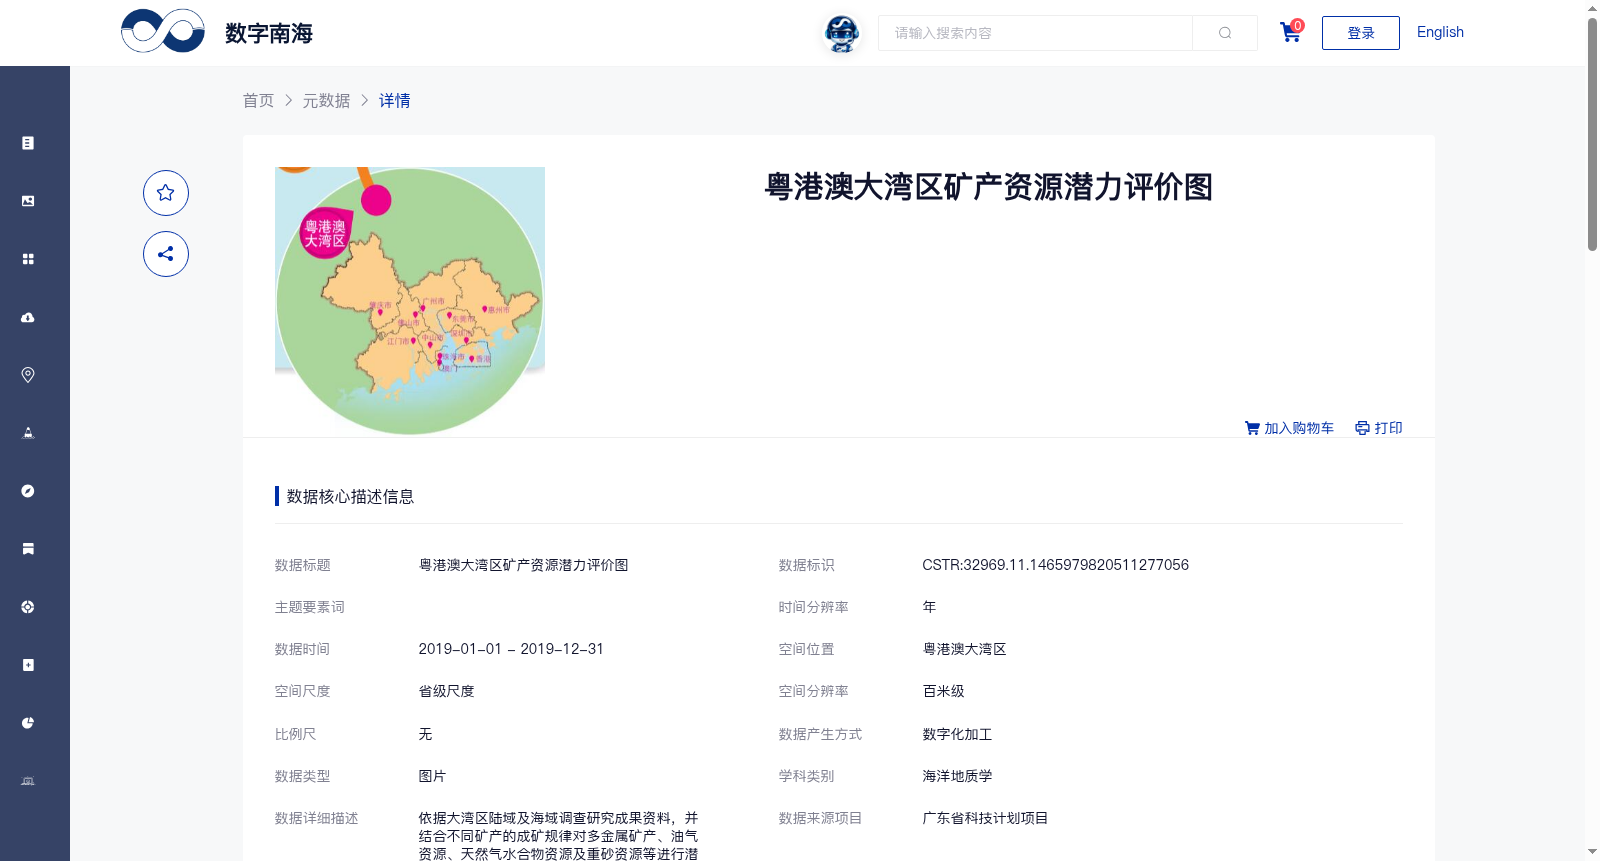Open the plus-square add icon in sidebar
The image size is (1600, 861).
pos(28,665)
